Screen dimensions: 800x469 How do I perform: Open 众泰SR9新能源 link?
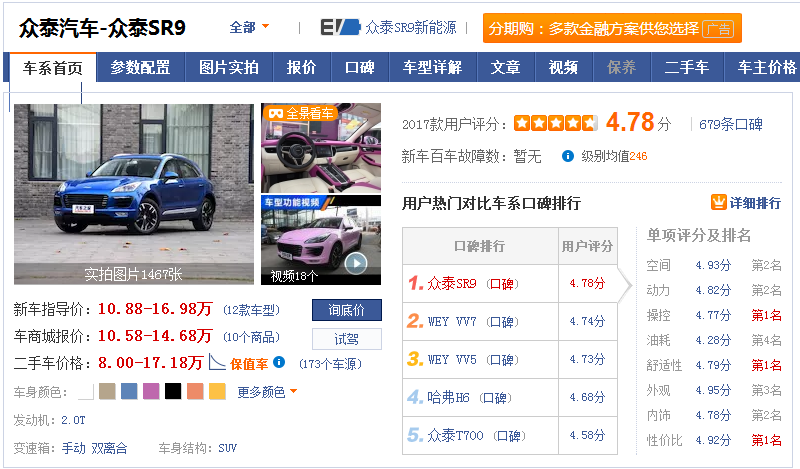pyautogui.click(x=411, y=28)
